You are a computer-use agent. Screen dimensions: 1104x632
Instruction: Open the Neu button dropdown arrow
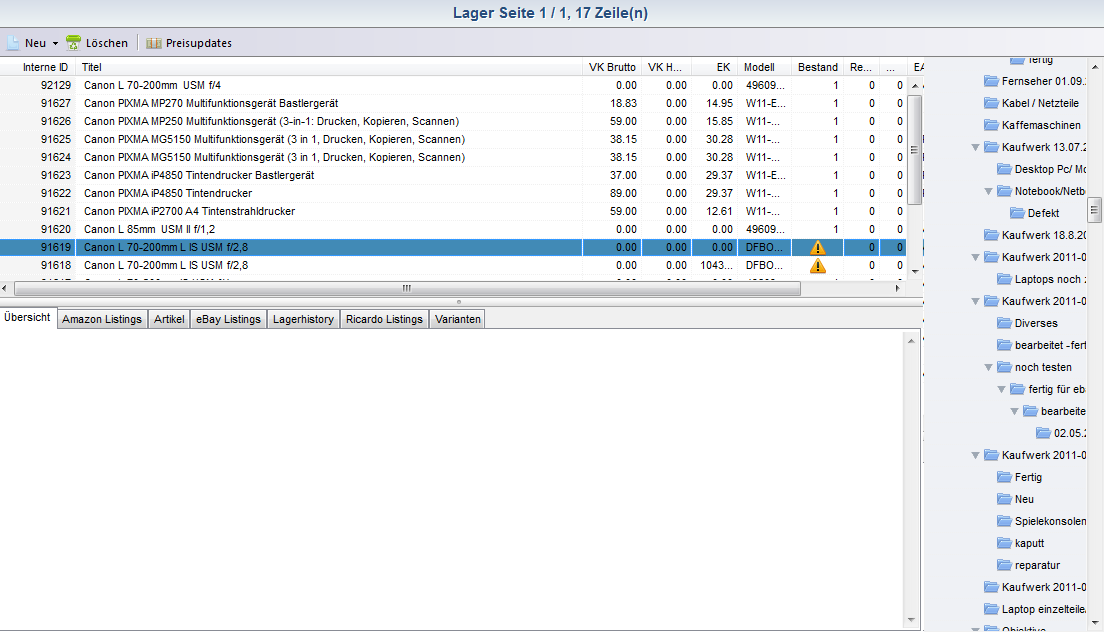pos(55,44)
